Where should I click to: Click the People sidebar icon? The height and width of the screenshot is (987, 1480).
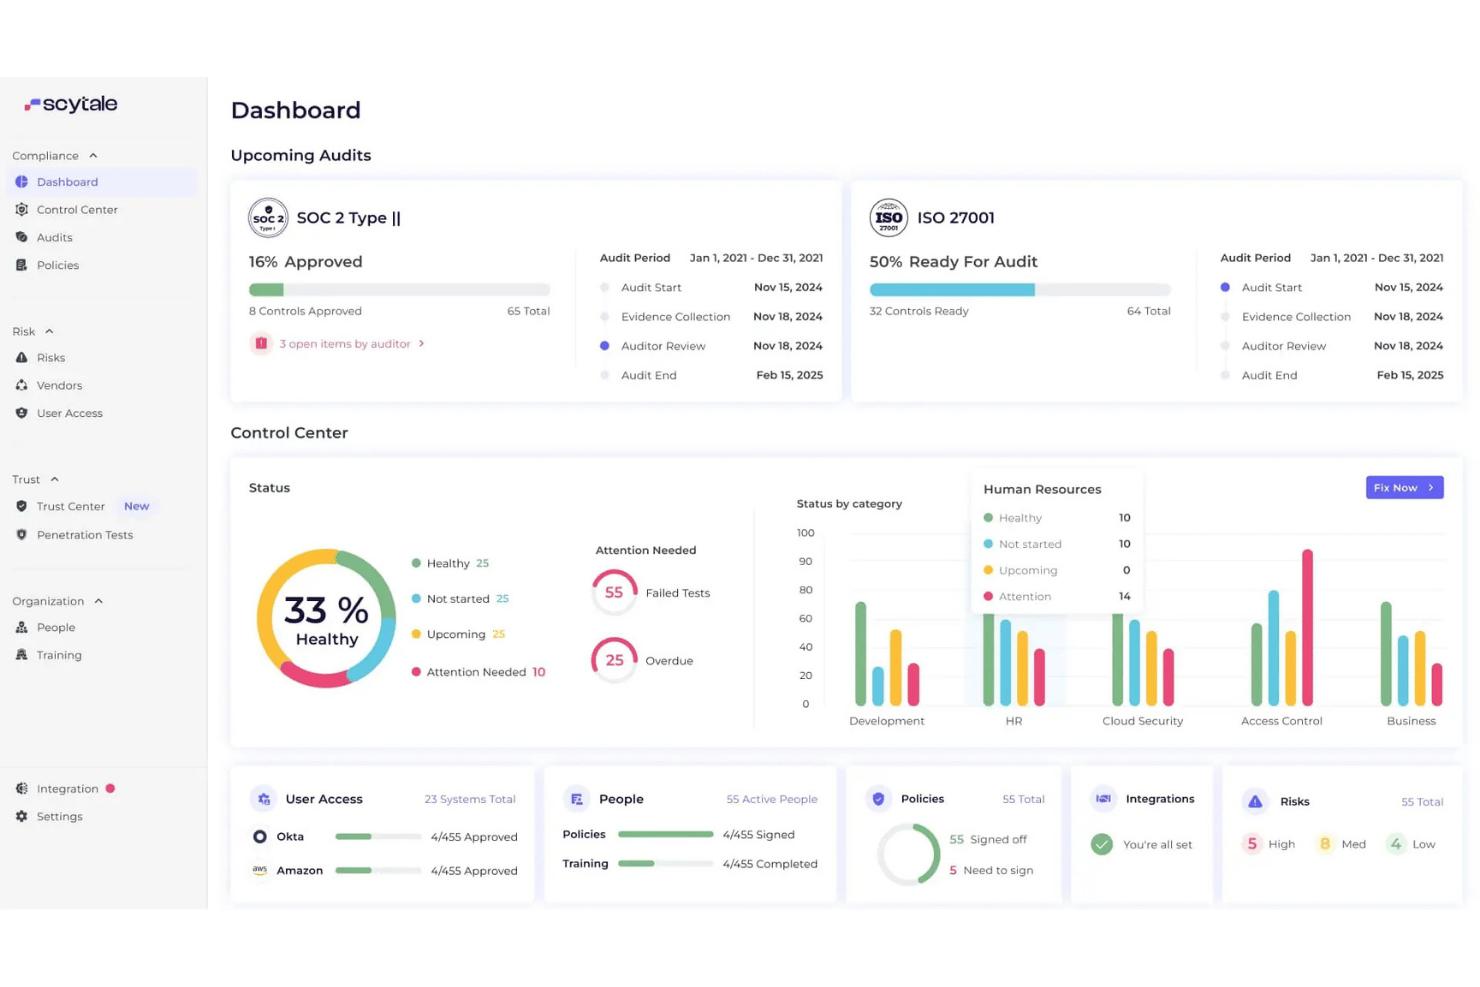point(22,628)
